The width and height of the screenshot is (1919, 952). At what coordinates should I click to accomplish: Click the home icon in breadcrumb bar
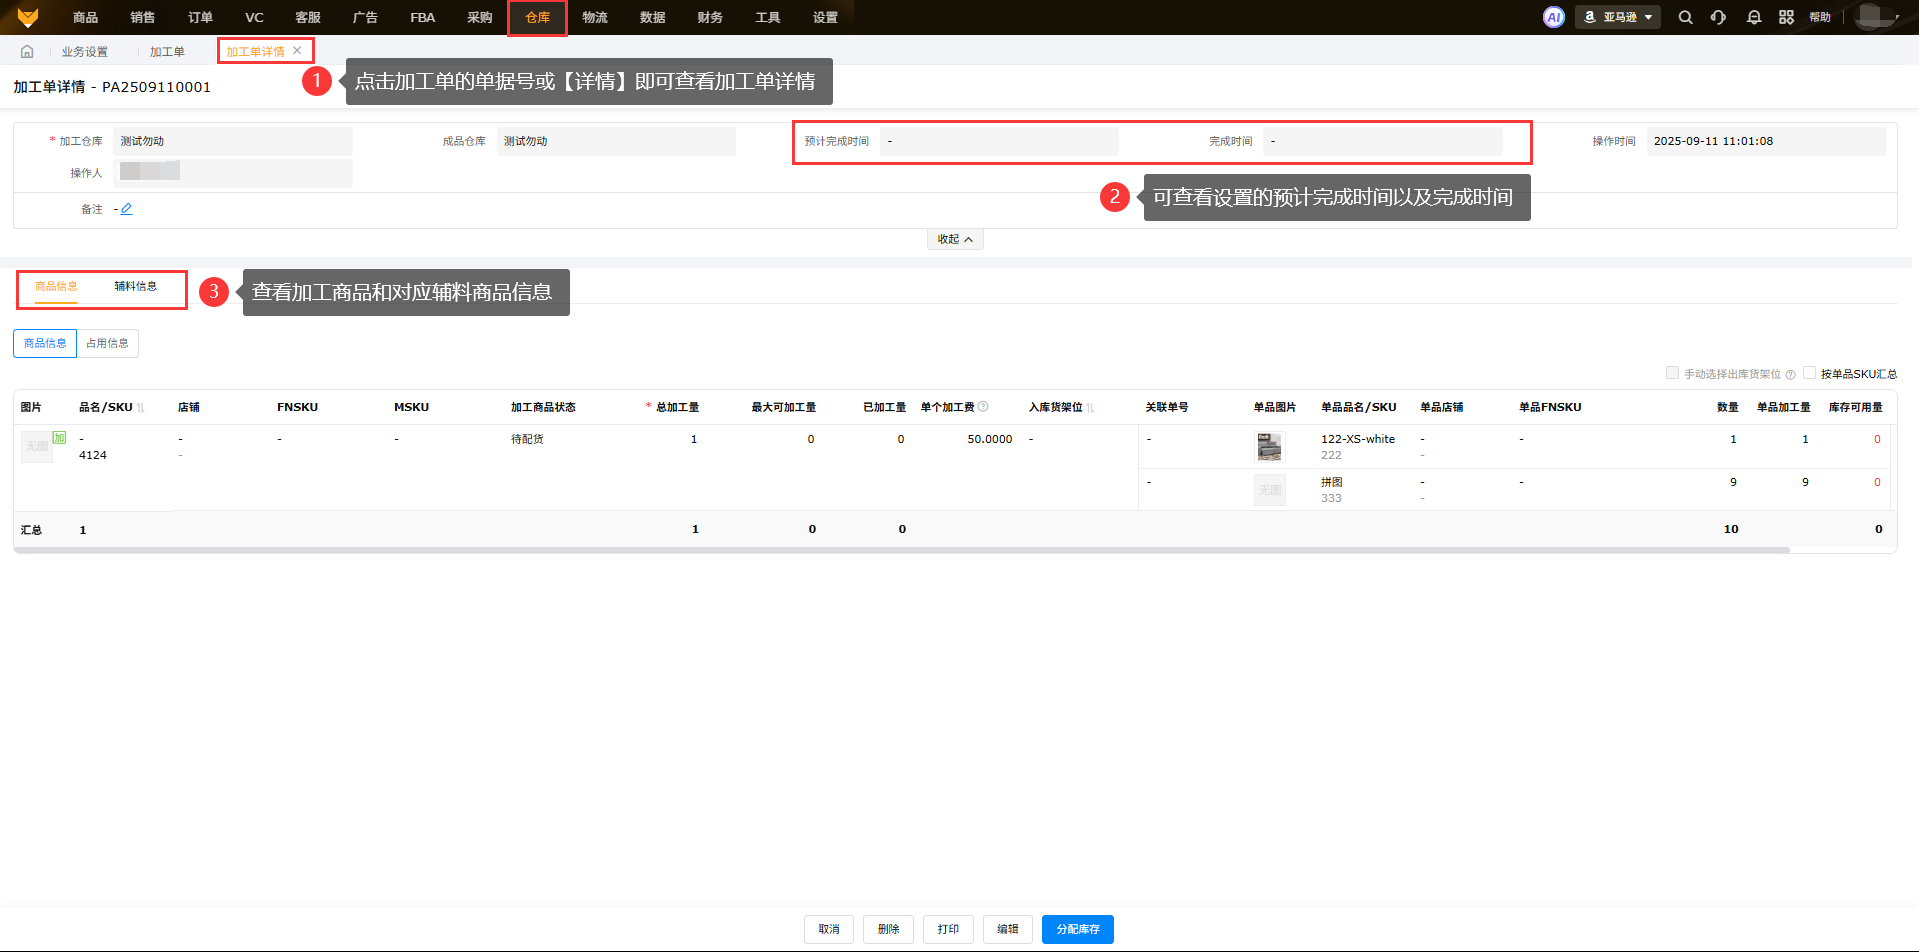click(x=27, y=52)
